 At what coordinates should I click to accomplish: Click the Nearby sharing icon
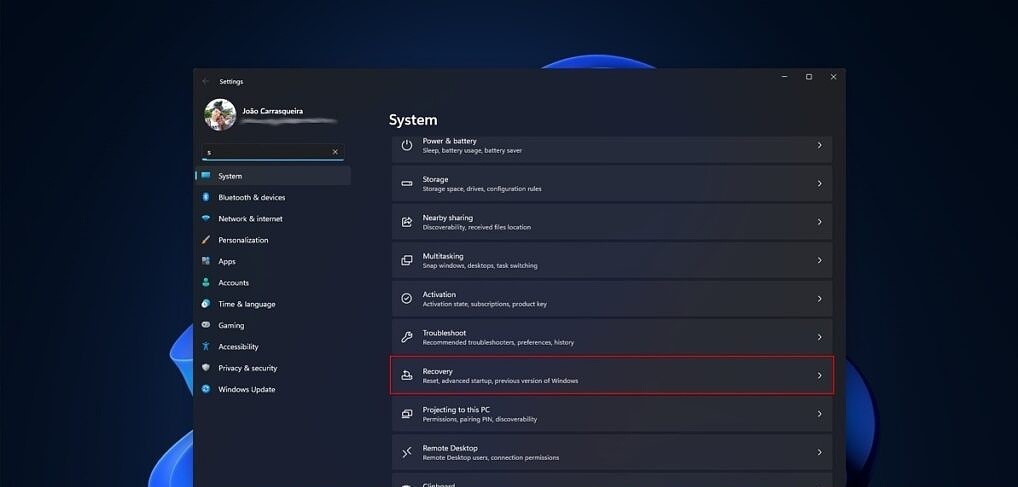coord(407,222)
